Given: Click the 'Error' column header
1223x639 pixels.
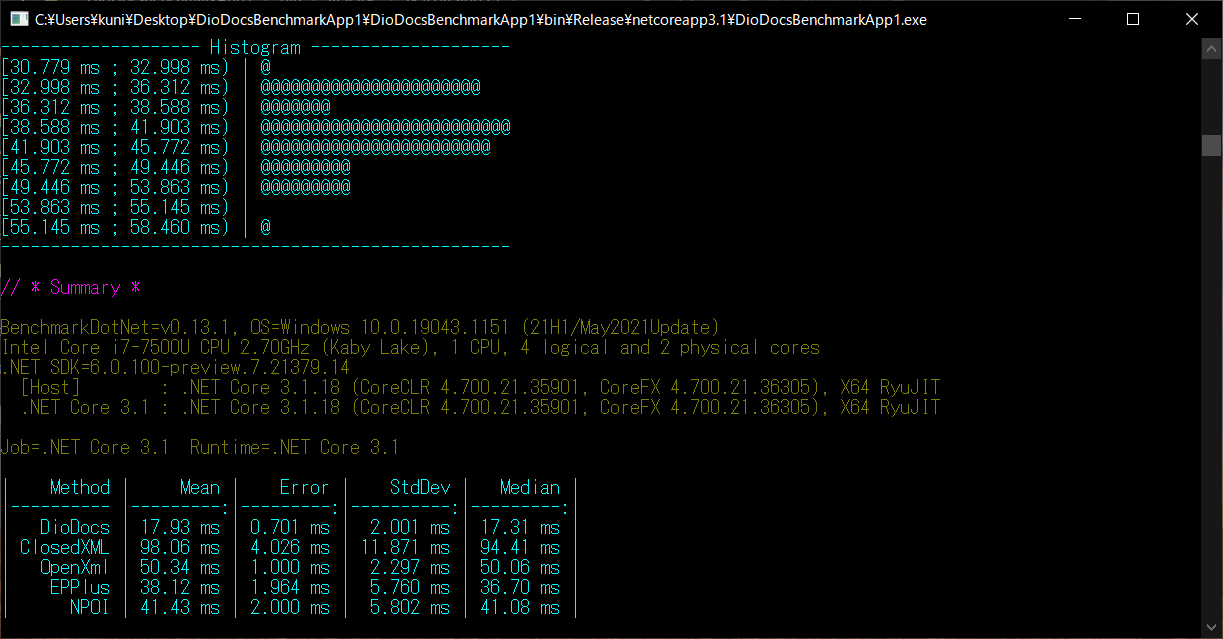Looking at the screenshot, I should point(305,487).
